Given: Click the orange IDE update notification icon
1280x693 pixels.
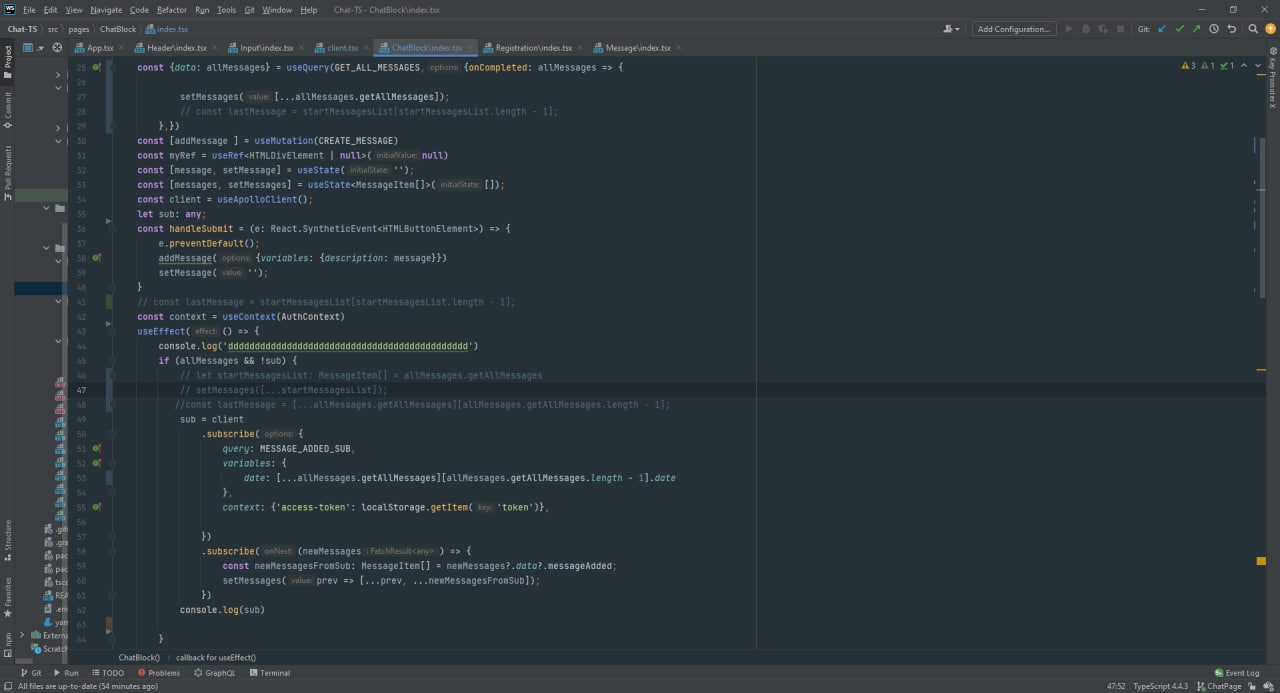Looking at the screenshot, I should 1269,29.
